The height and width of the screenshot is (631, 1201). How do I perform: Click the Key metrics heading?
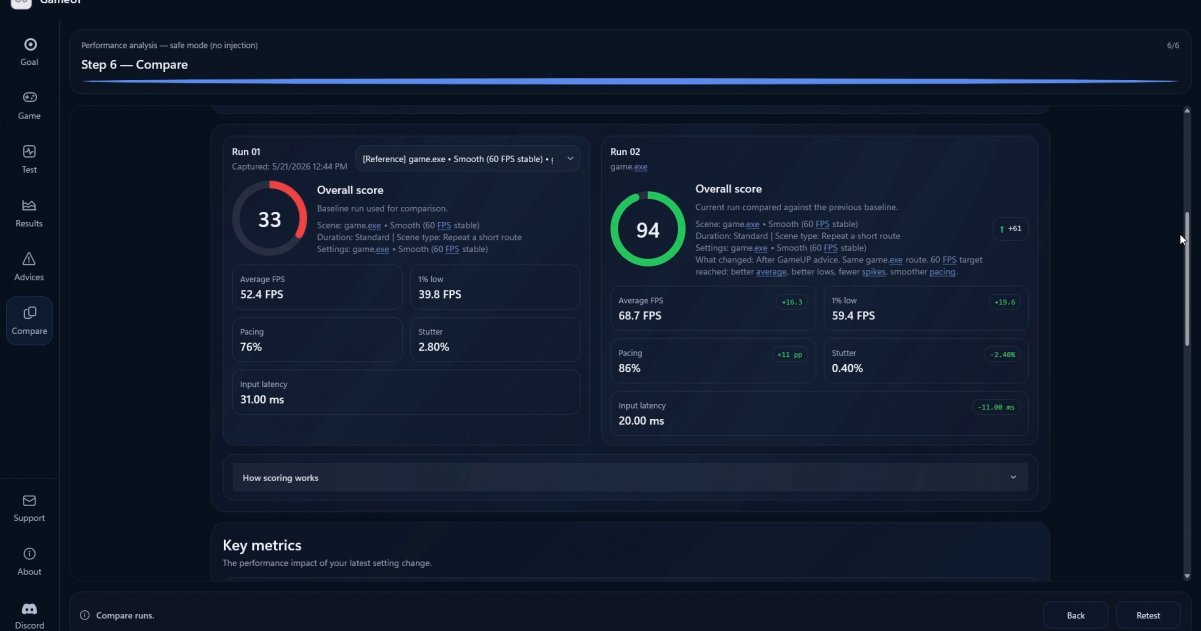[x=262, y=545]
